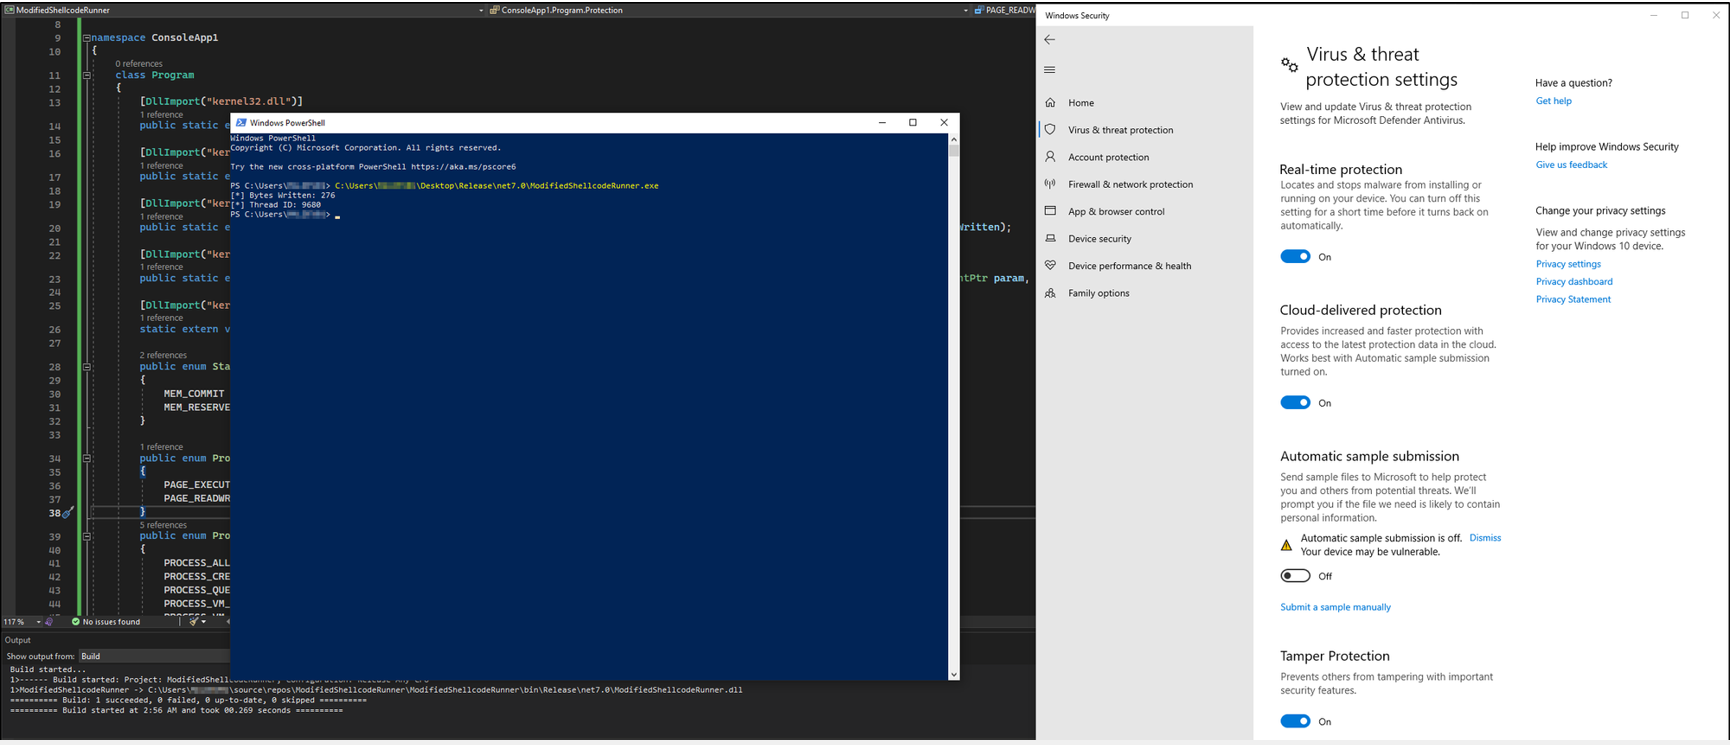Turn on the Automatic sample submission toggle
This screenshot has height=745, width=1730.
coord(1295,576)
